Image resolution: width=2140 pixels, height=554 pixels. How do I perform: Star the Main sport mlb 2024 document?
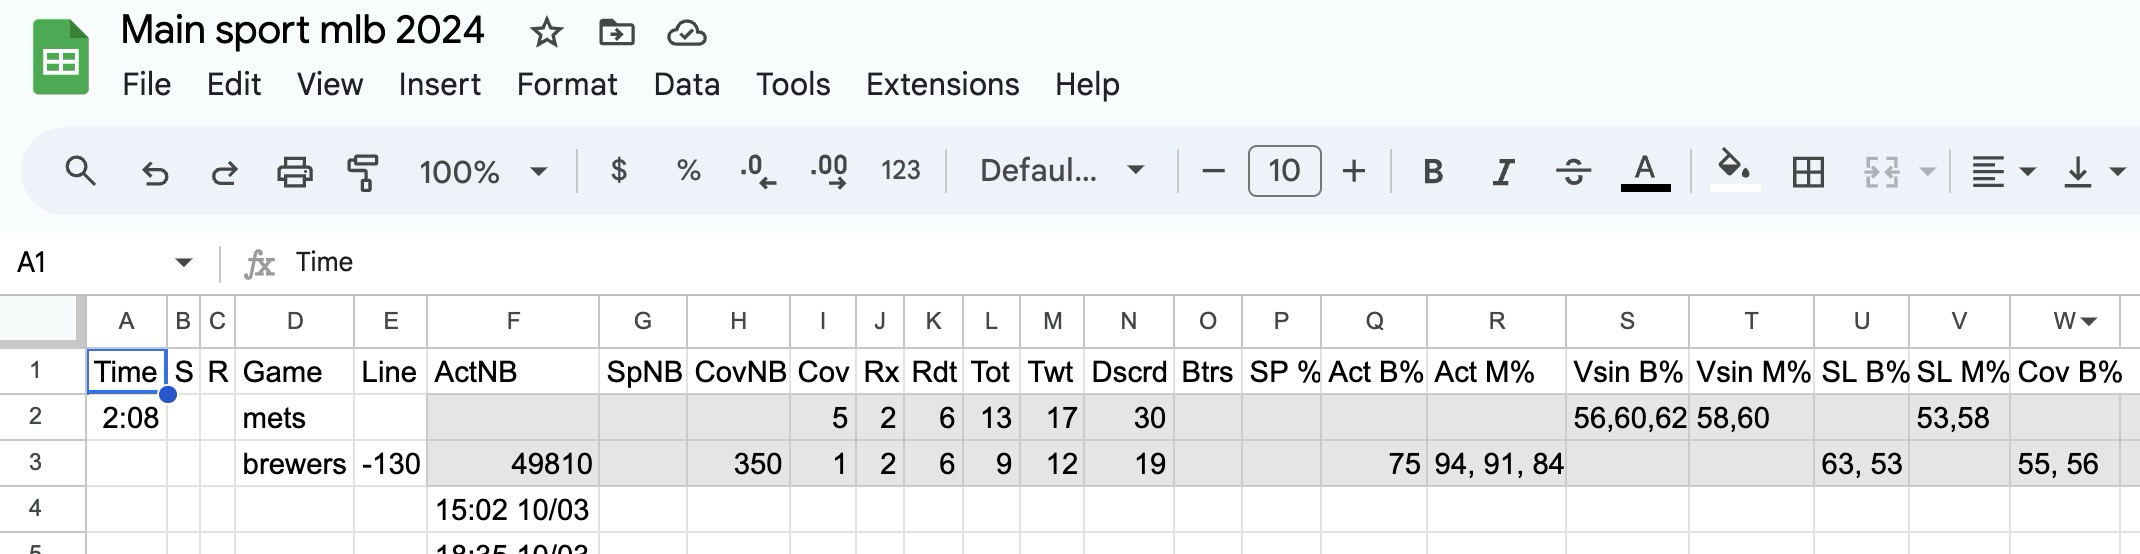pos(546,33)
